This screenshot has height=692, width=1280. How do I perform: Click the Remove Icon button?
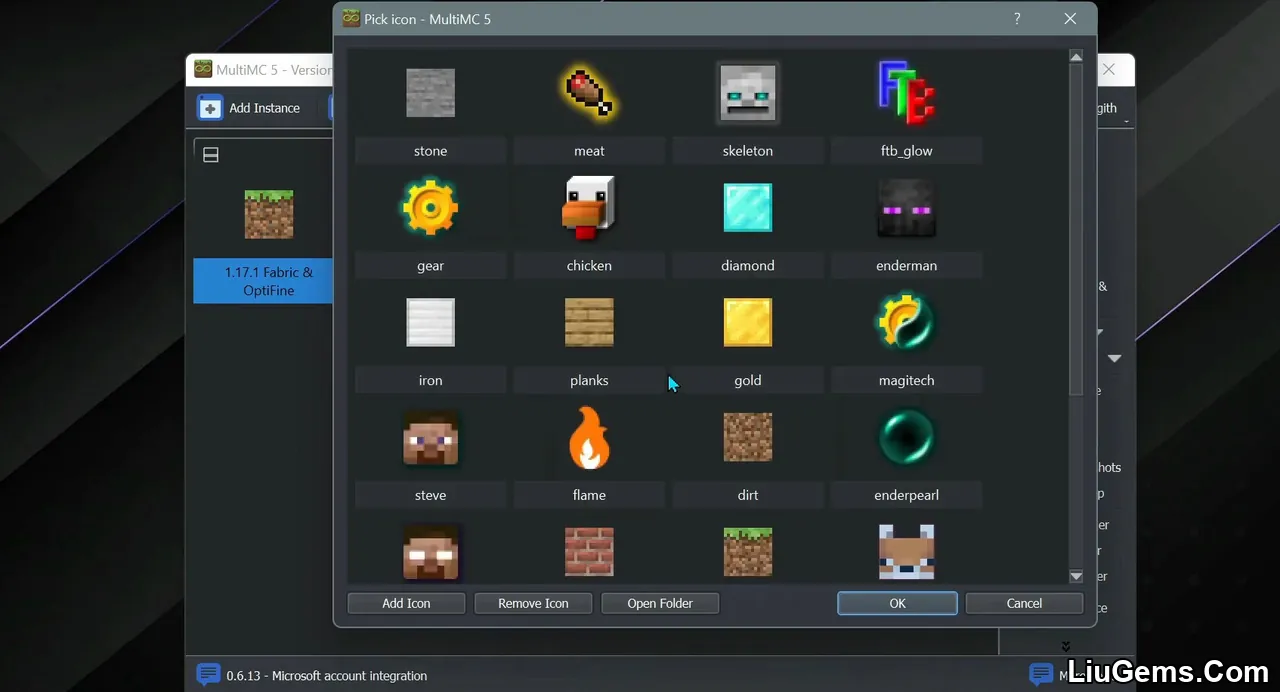click(x=533, y=603)
